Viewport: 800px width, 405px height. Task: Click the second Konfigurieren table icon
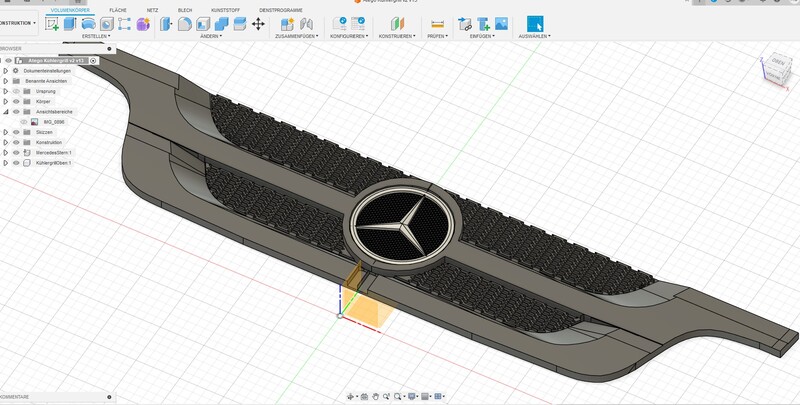(x=358, y=23)
